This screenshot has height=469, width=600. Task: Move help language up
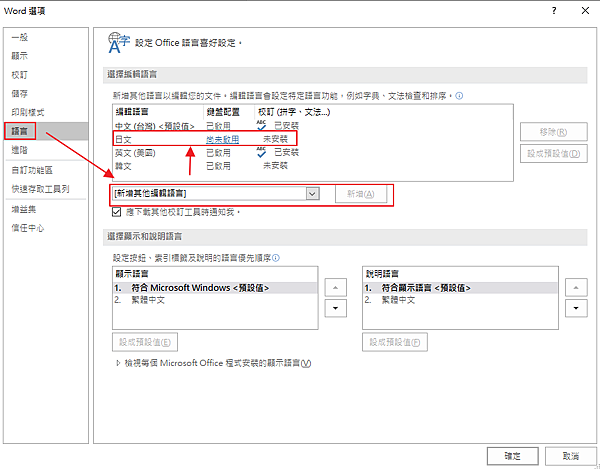tap(576, 288)
